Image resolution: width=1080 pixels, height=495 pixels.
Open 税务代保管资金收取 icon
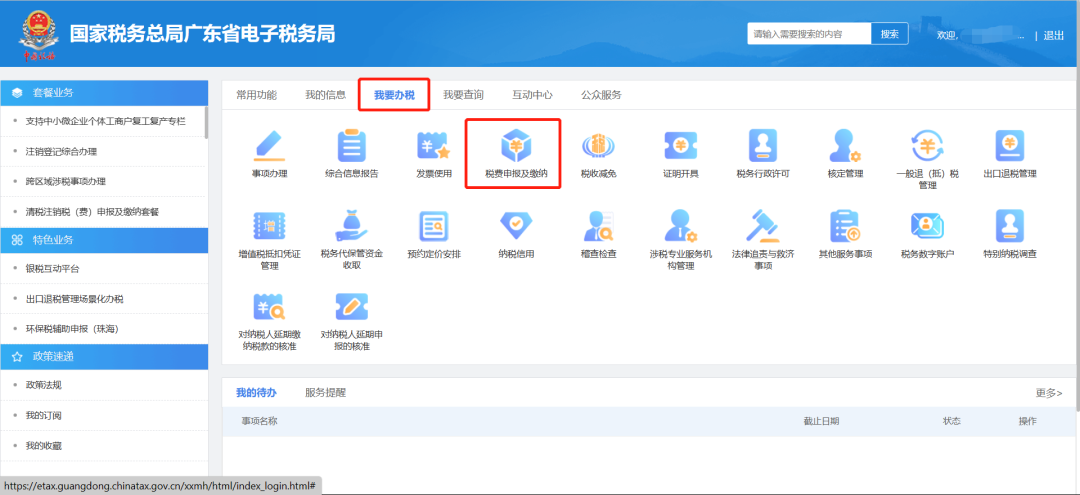pos(352,227)
